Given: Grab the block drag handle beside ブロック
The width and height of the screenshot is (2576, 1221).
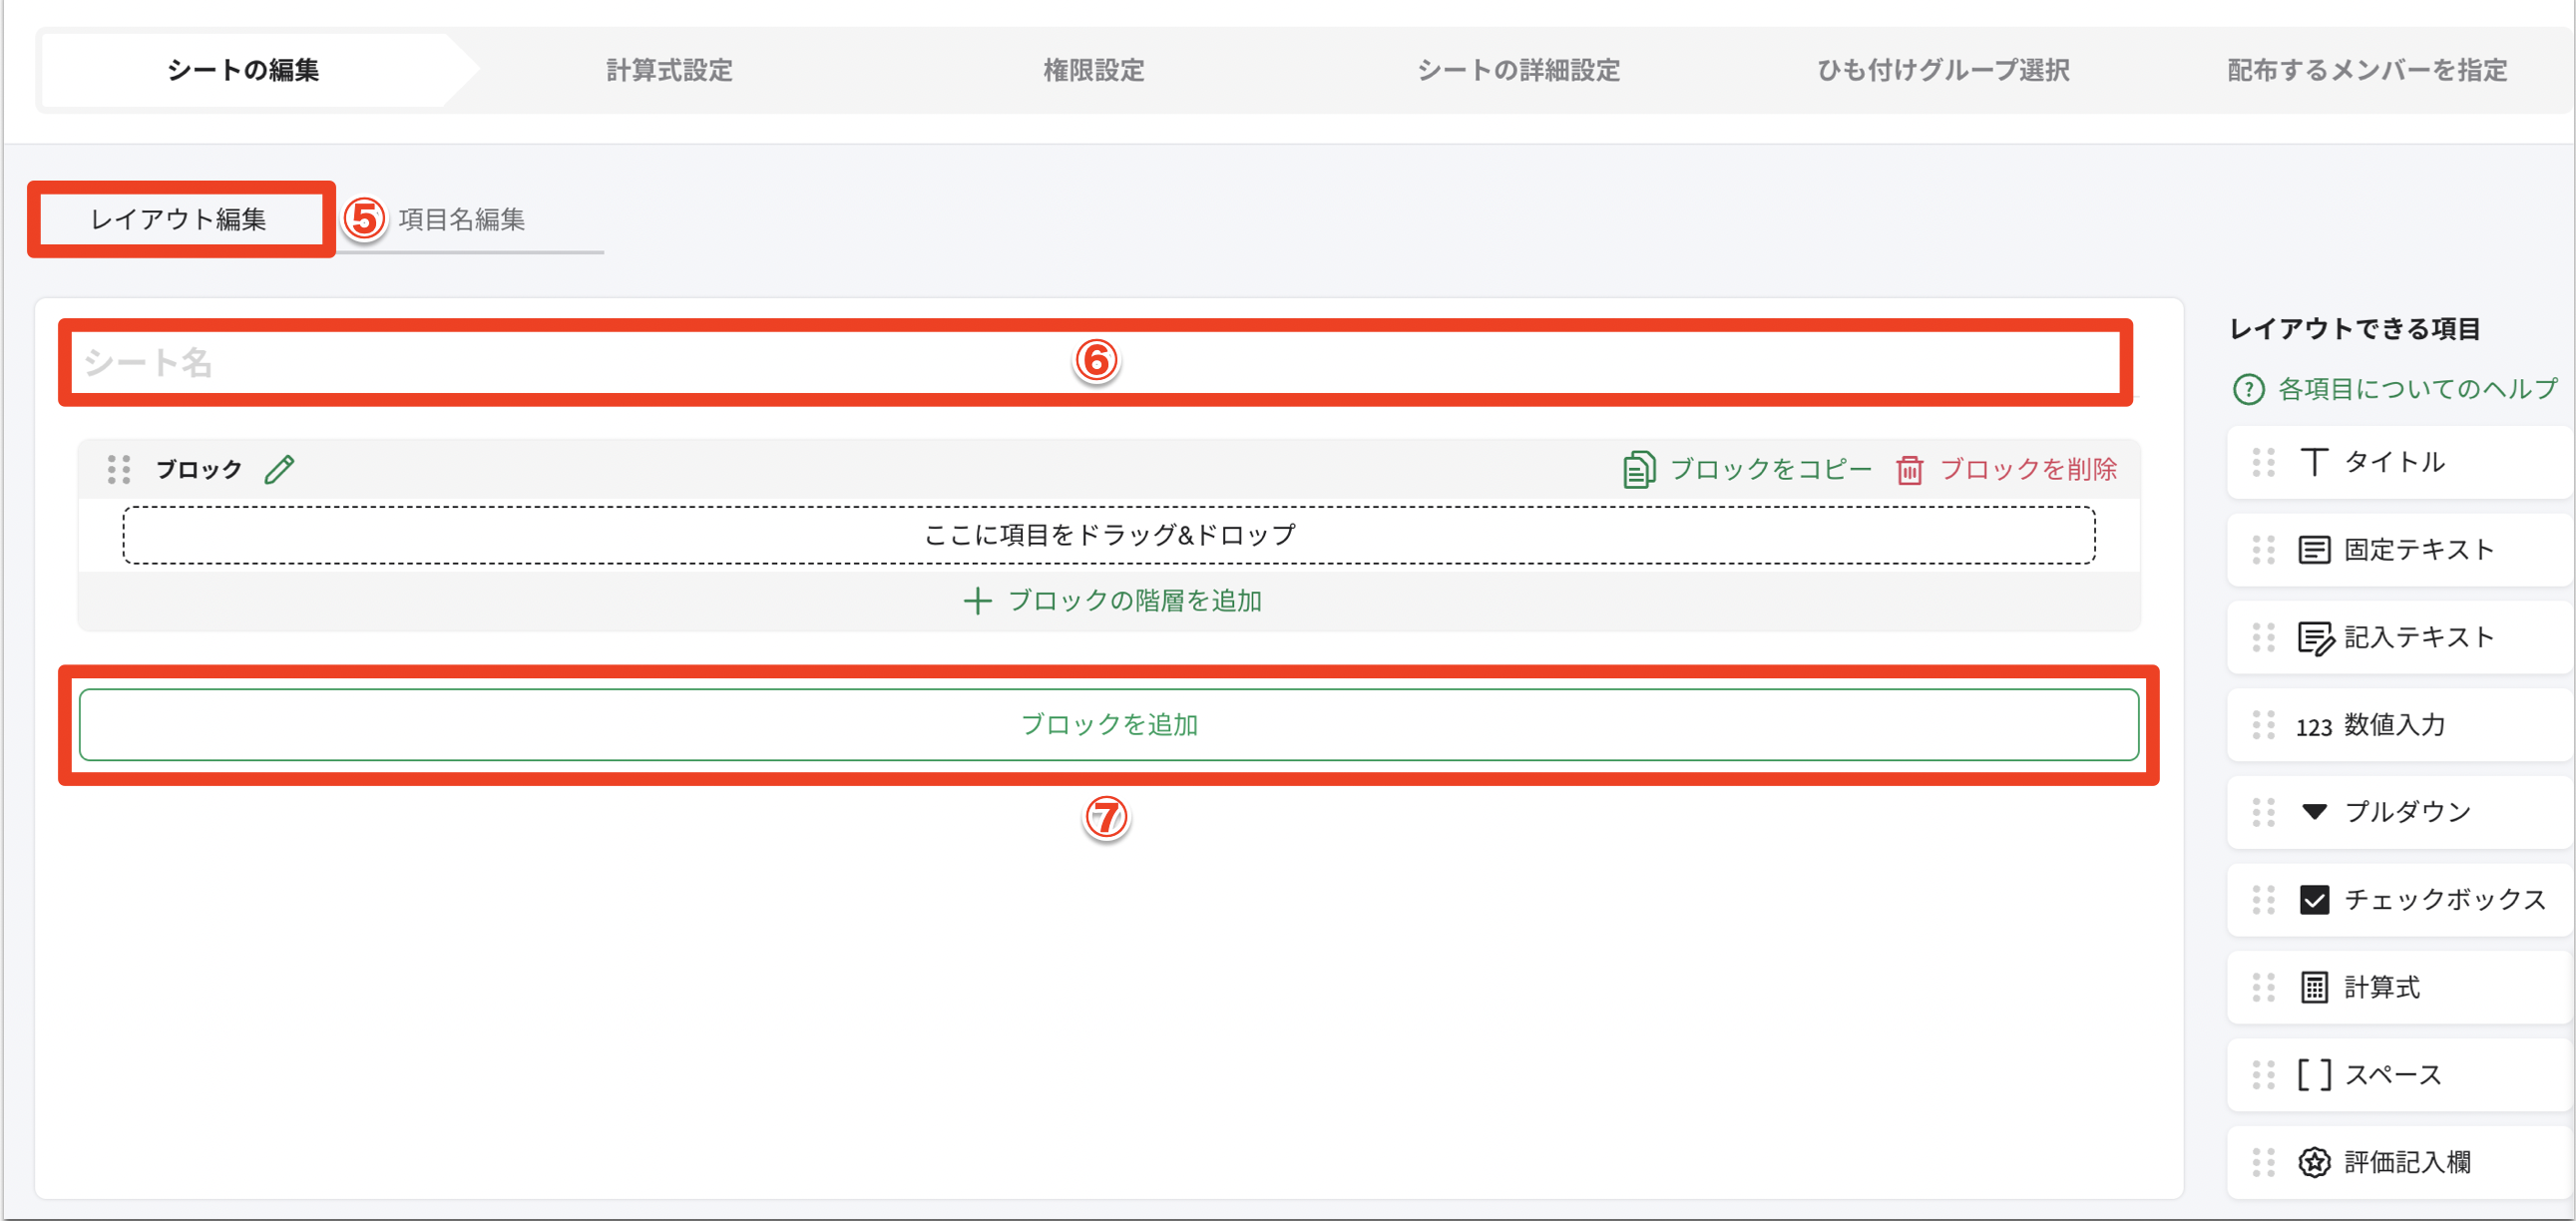Looking at the screenshot, I should [x=119, y=469].
